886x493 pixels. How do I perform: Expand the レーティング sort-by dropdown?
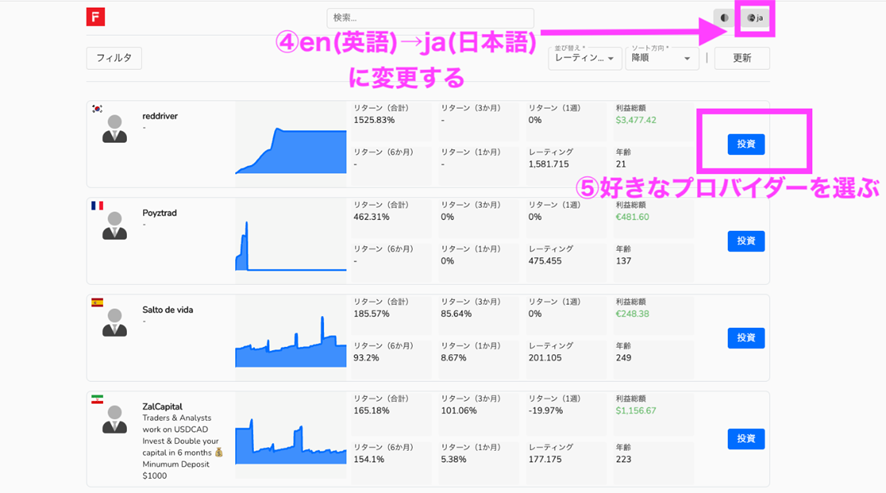pos(585,58)
